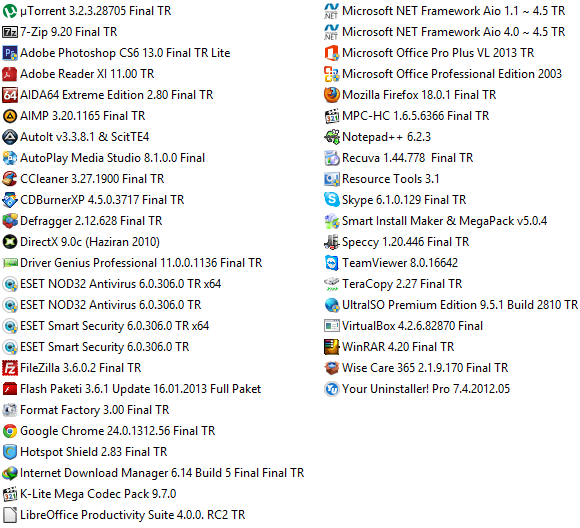Select 'VirtualBox 4.2.6.82870 Final' entry
This screenshot has width=580, height=528.
pos(404,326)
